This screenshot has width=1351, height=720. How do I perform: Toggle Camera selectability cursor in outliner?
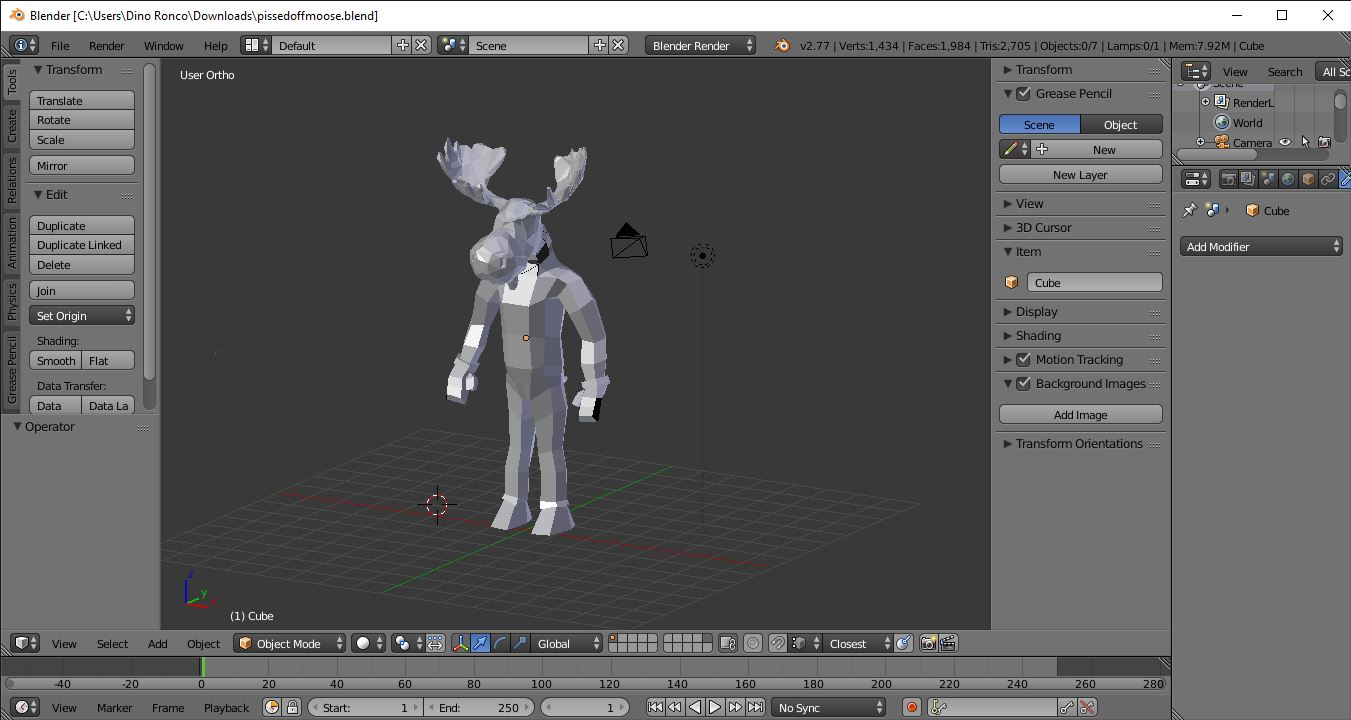click(1305, 142)
